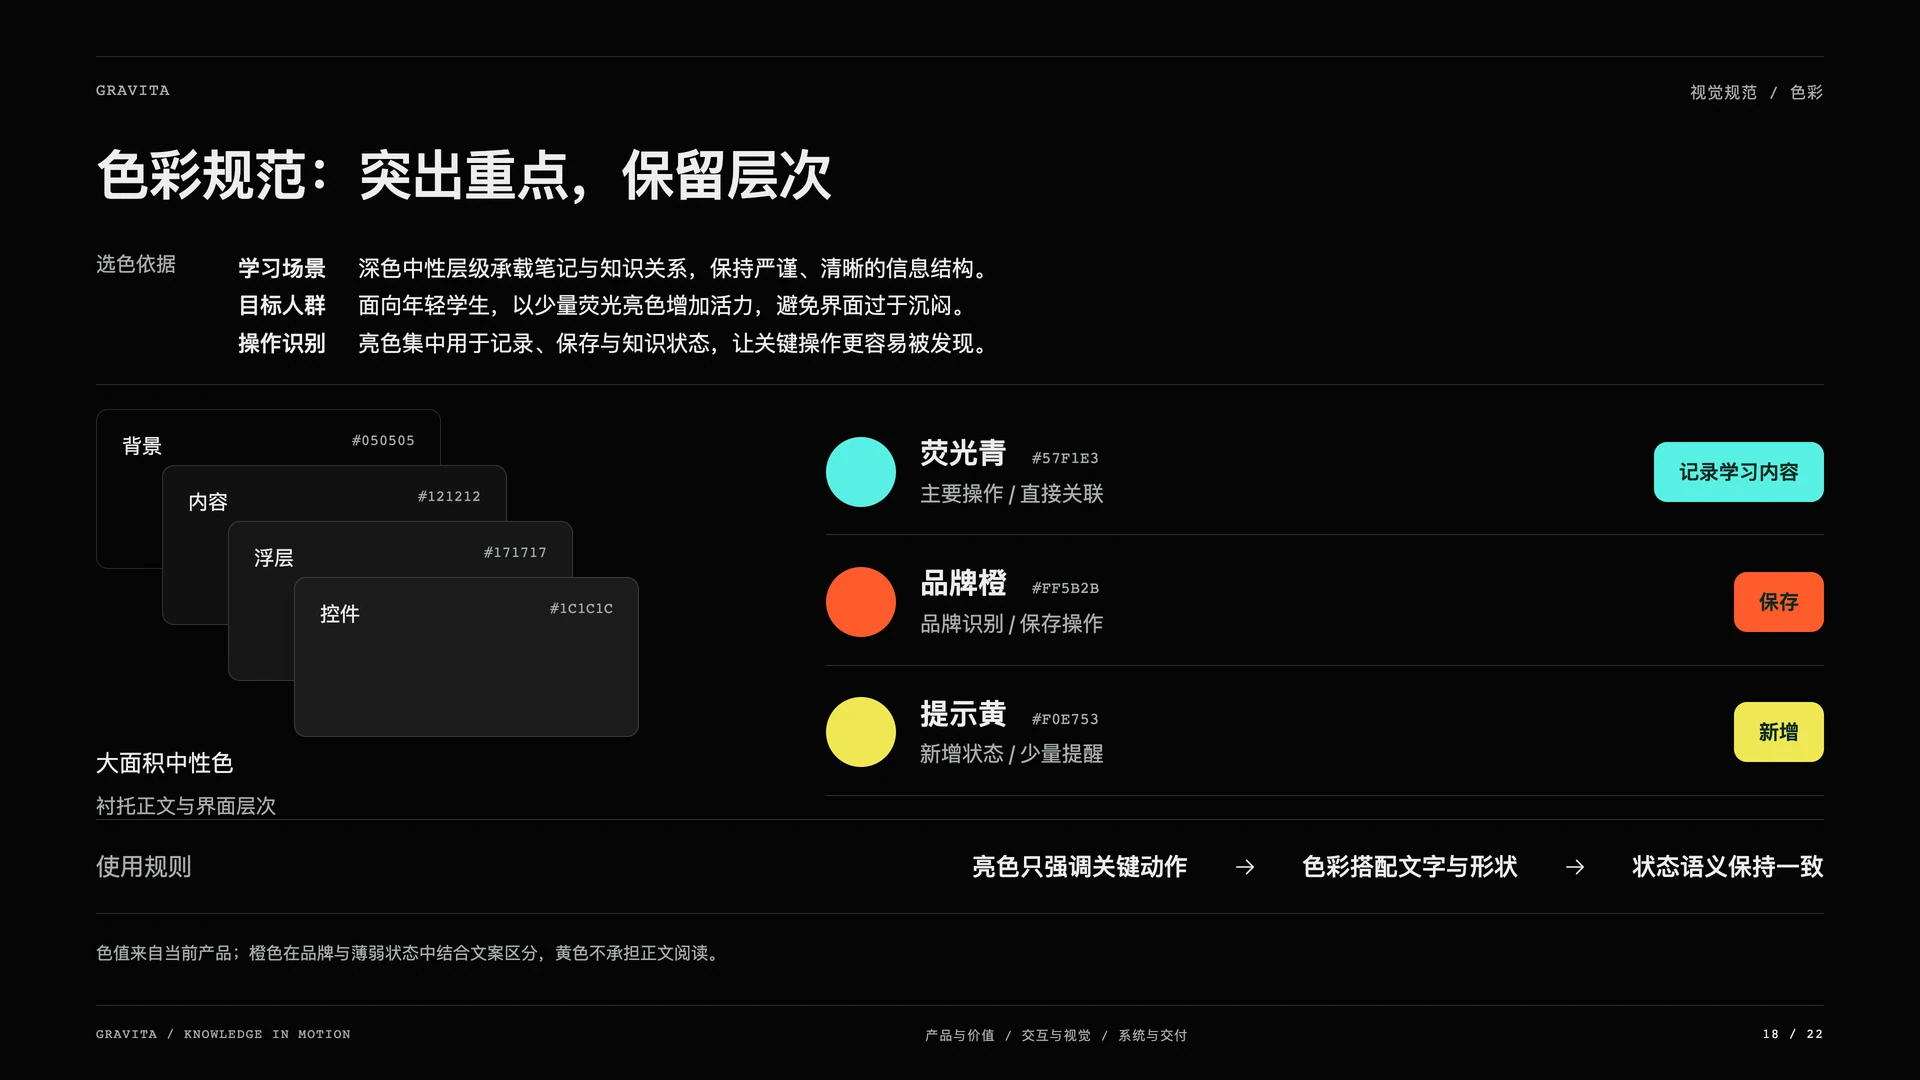Click the 亮色只强调关键动作 rule text
Viewport: 1920px width, 1080px height.
(x=1079, y=867)
